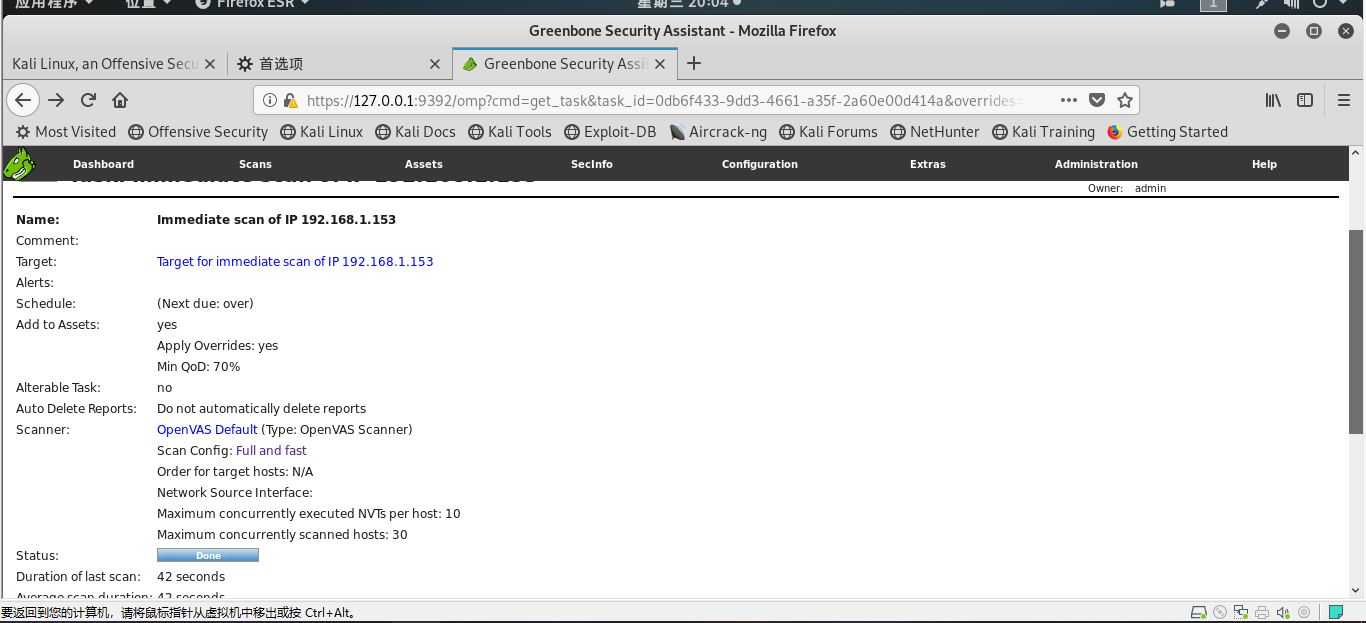Open the Kali Tools bookmark

pos(510,132)
